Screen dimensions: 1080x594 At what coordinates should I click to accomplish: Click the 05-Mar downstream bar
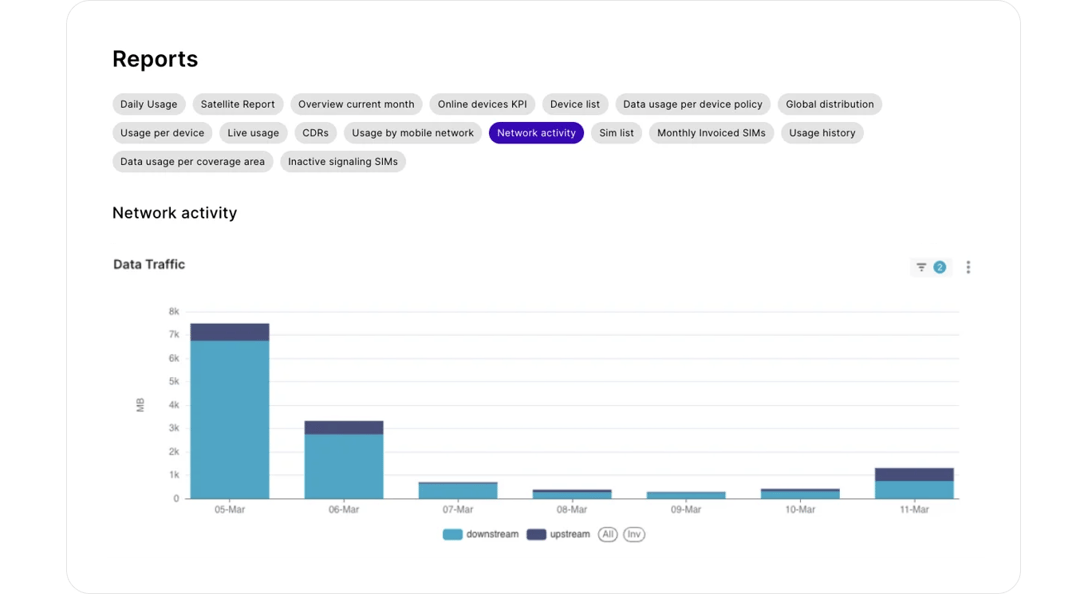coord(230,420)
